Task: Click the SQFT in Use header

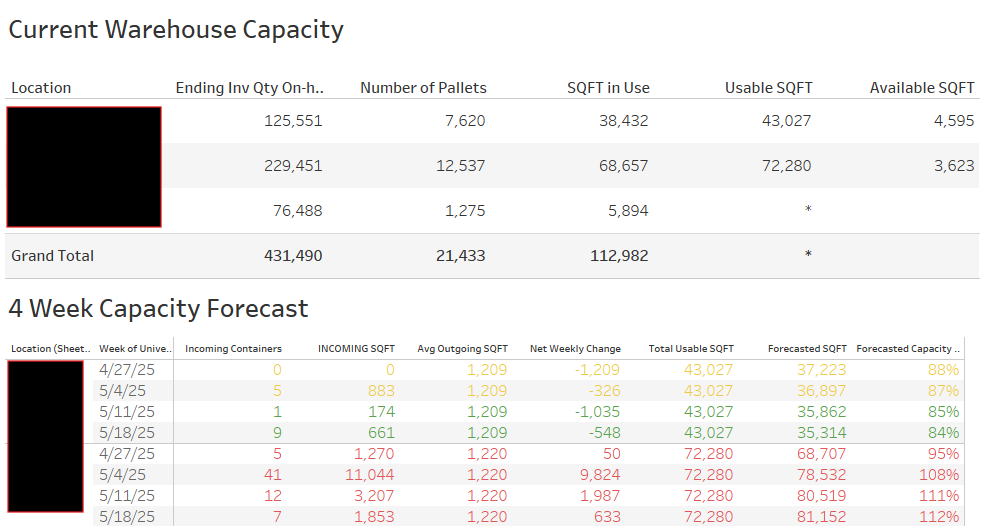Action: click(608, 88)
